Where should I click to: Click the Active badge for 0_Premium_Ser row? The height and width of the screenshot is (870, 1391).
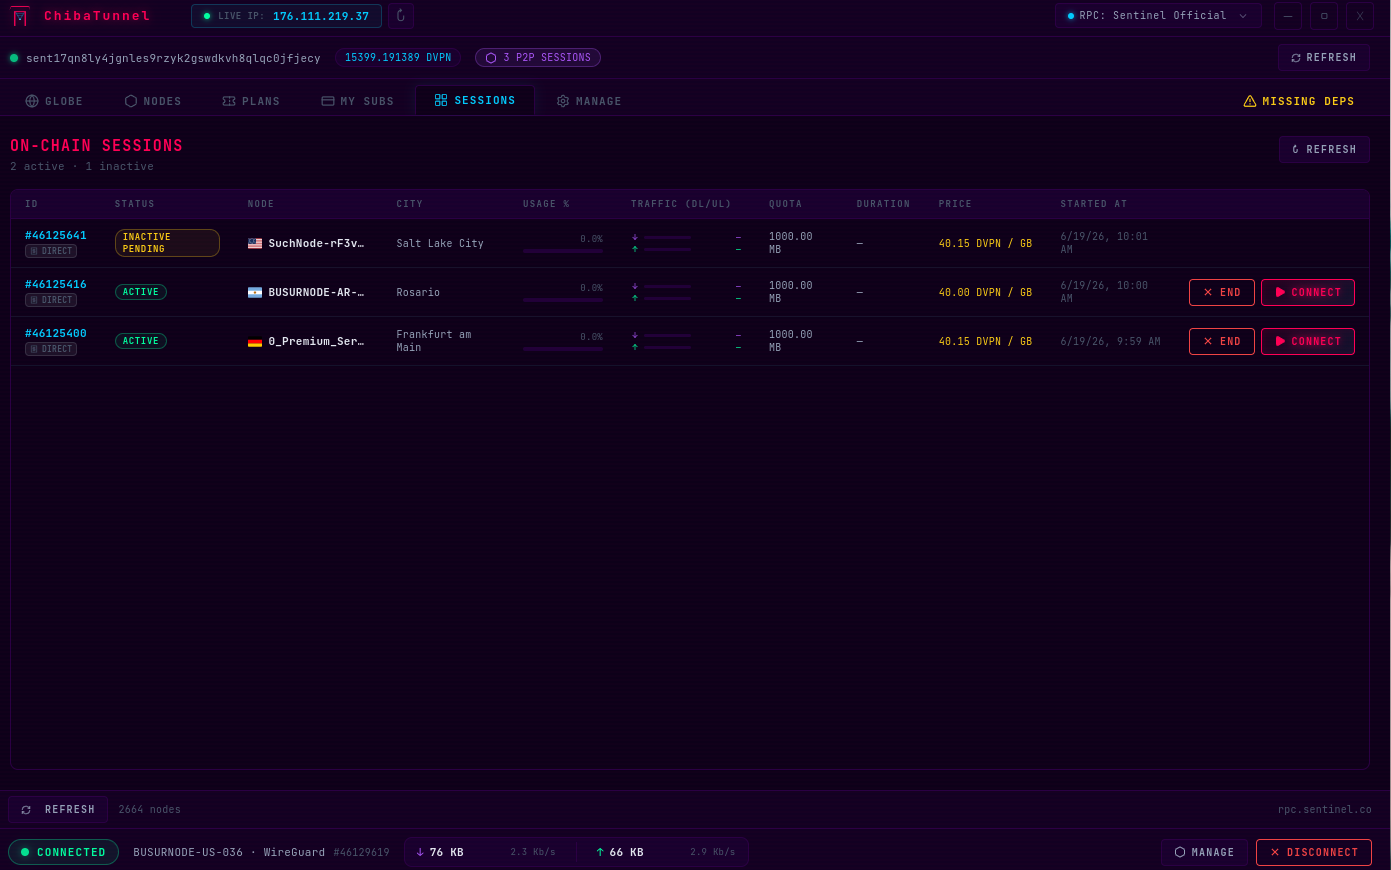click(x=141, y=341)
